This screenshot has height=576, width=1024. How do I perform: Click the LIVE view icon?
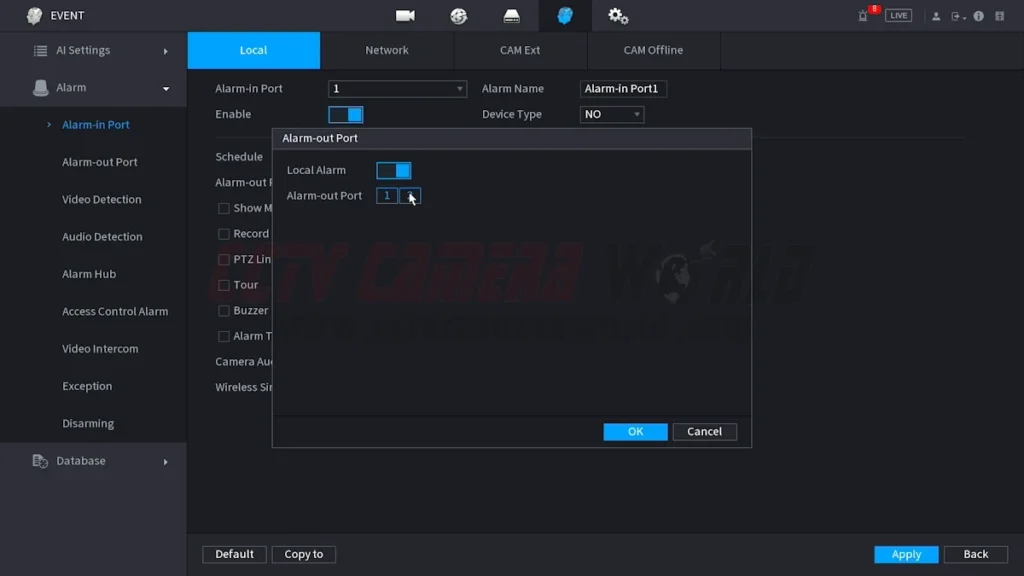click(898, 16)
